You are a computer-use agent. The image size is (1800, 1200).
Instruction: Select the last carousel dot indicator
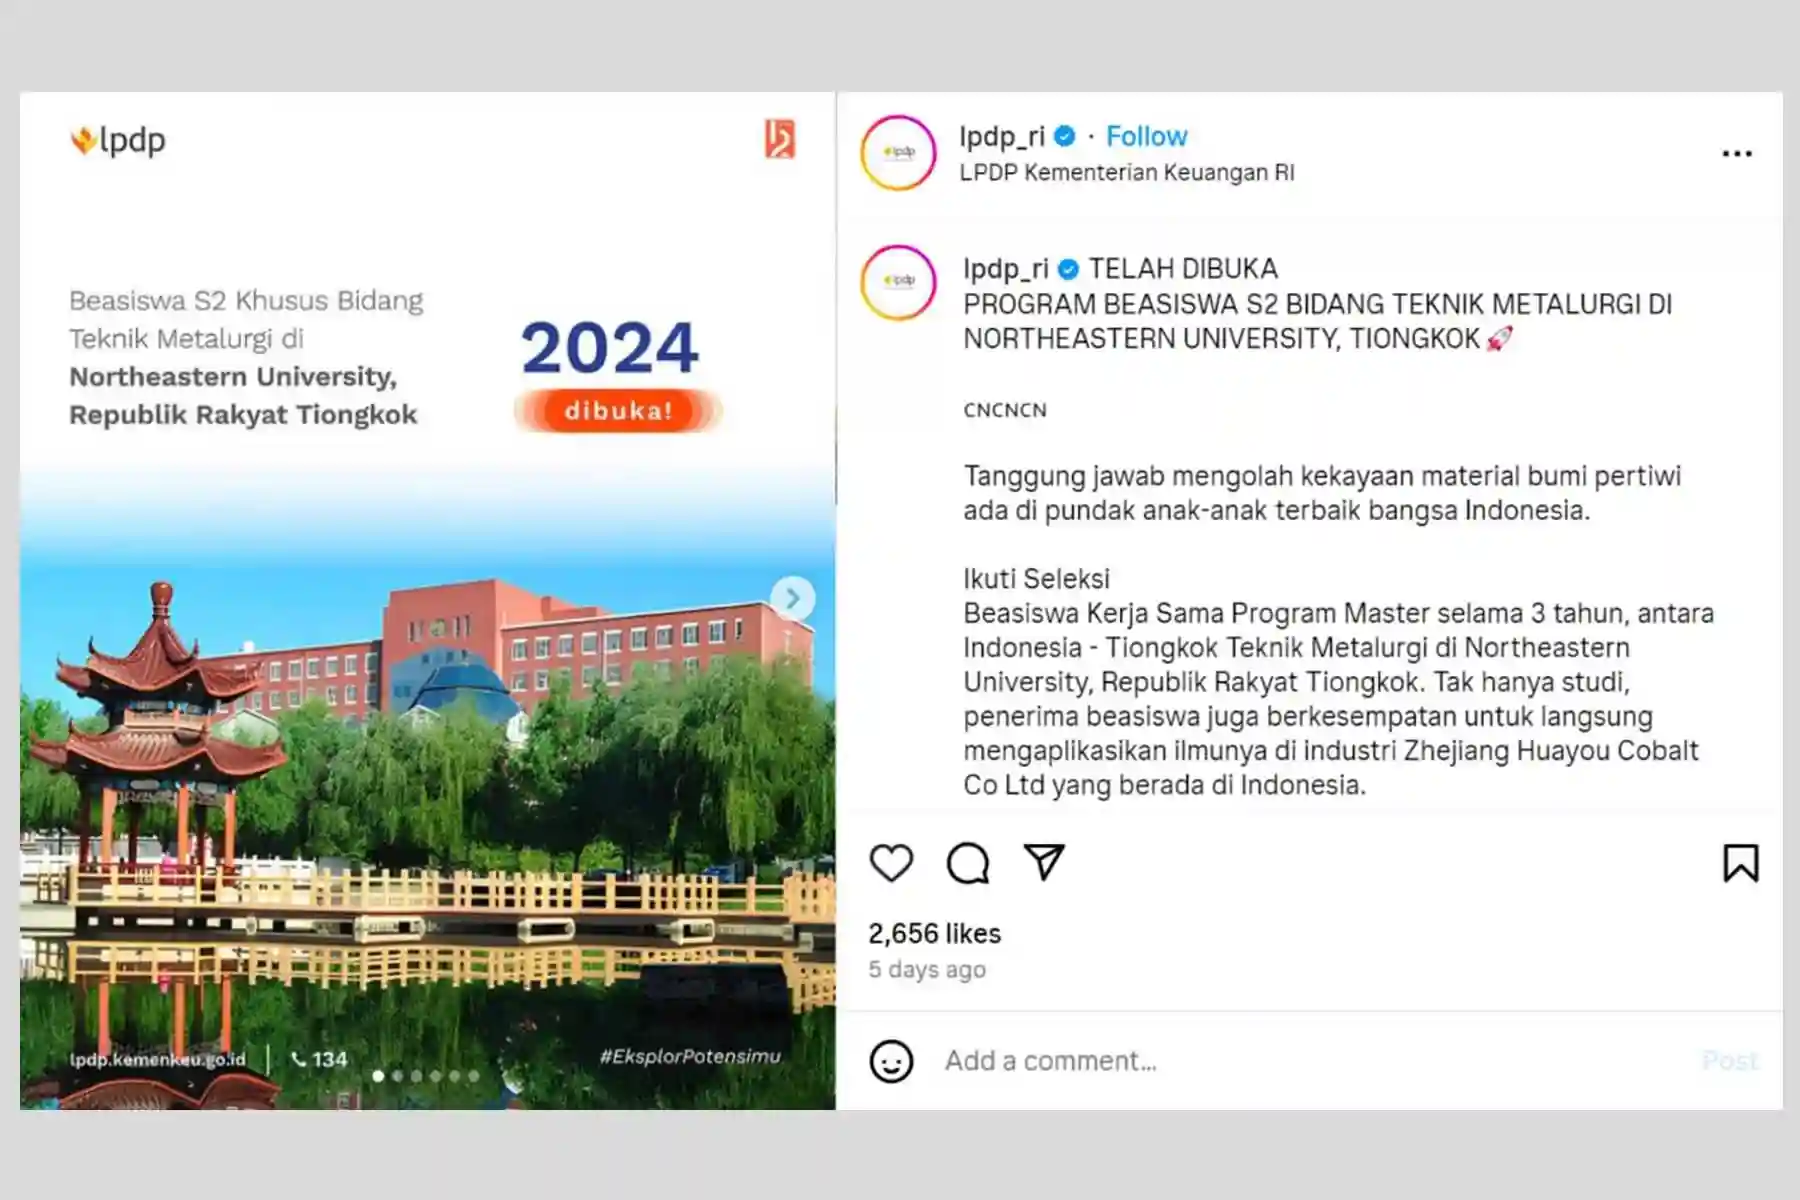click(474, 1076)
